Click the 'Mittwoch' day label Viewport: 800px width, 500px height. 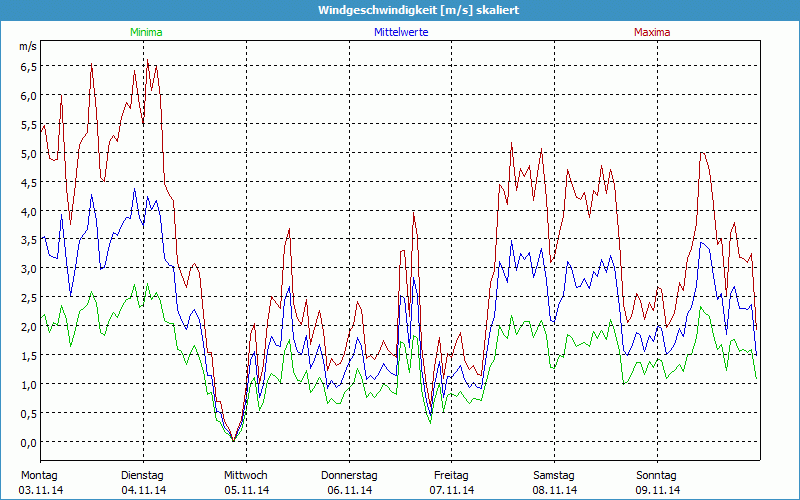pyautogui.click(x=246, y=476)
